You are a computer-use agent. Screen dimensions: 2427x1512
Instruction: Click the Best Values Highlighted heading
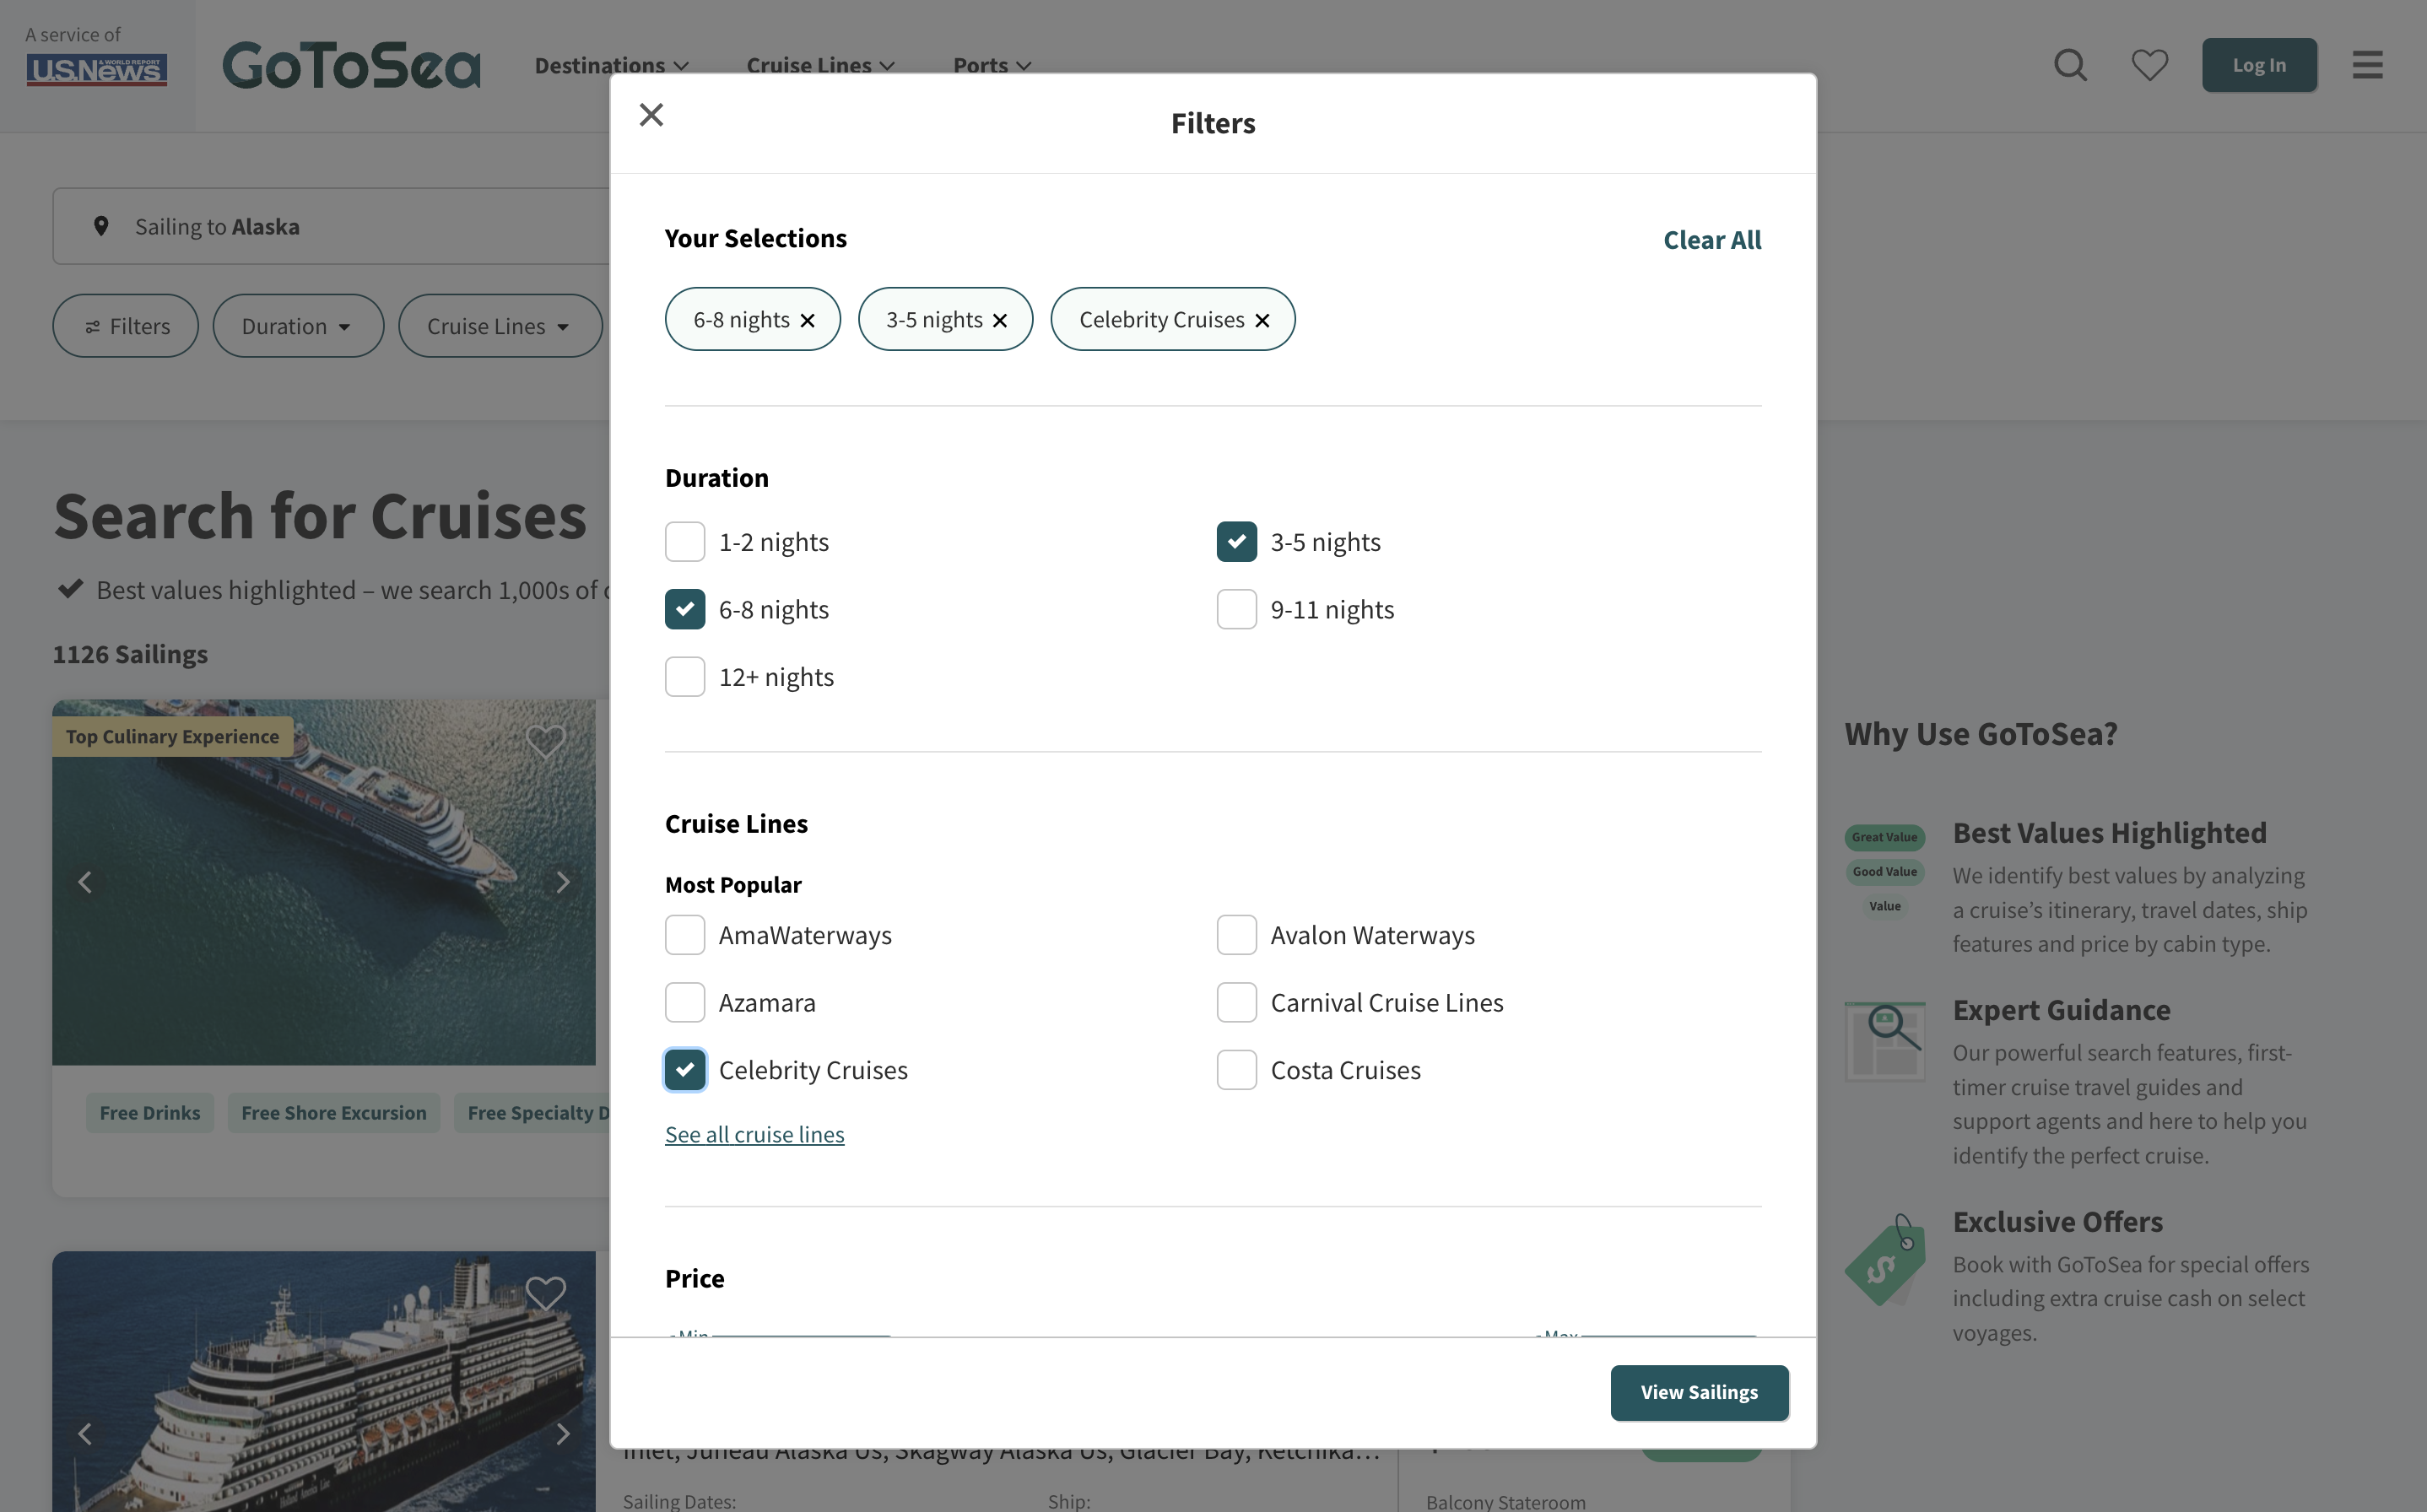[x=2109, y=833]
